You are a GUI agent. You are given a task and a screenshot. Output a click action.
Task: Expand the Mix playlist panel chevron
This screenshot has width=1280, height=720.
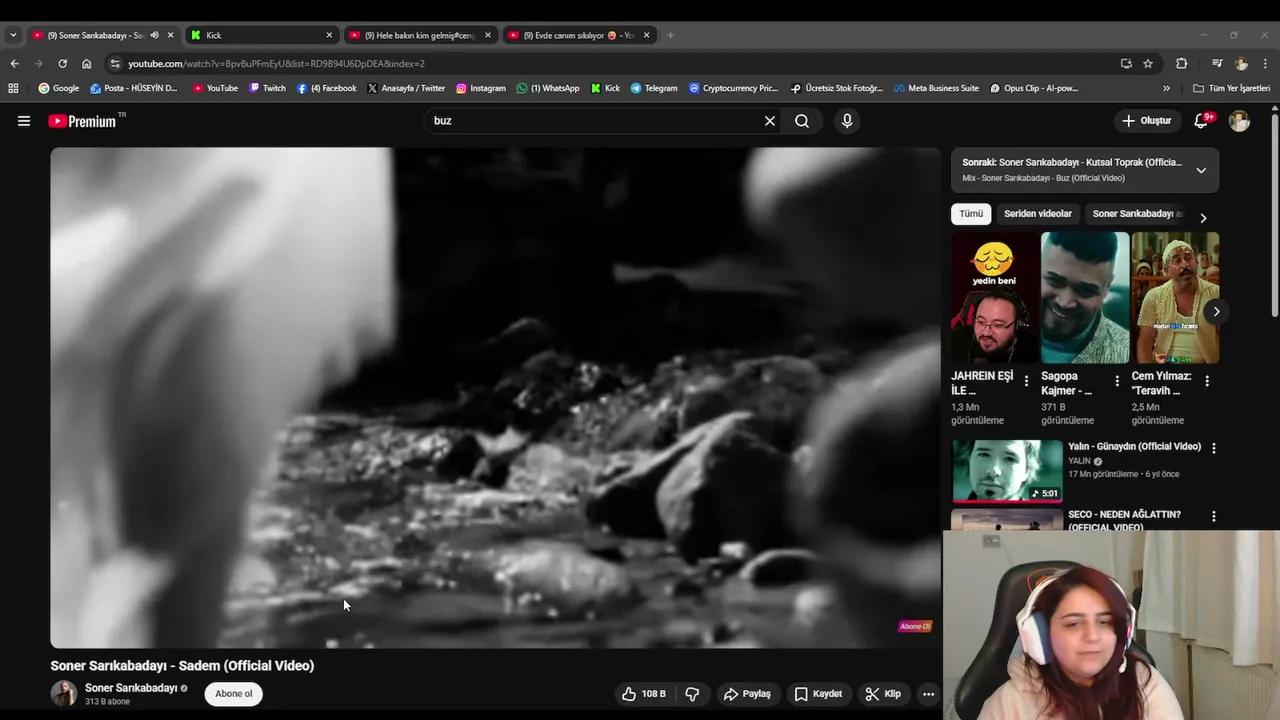[1201, 170]
